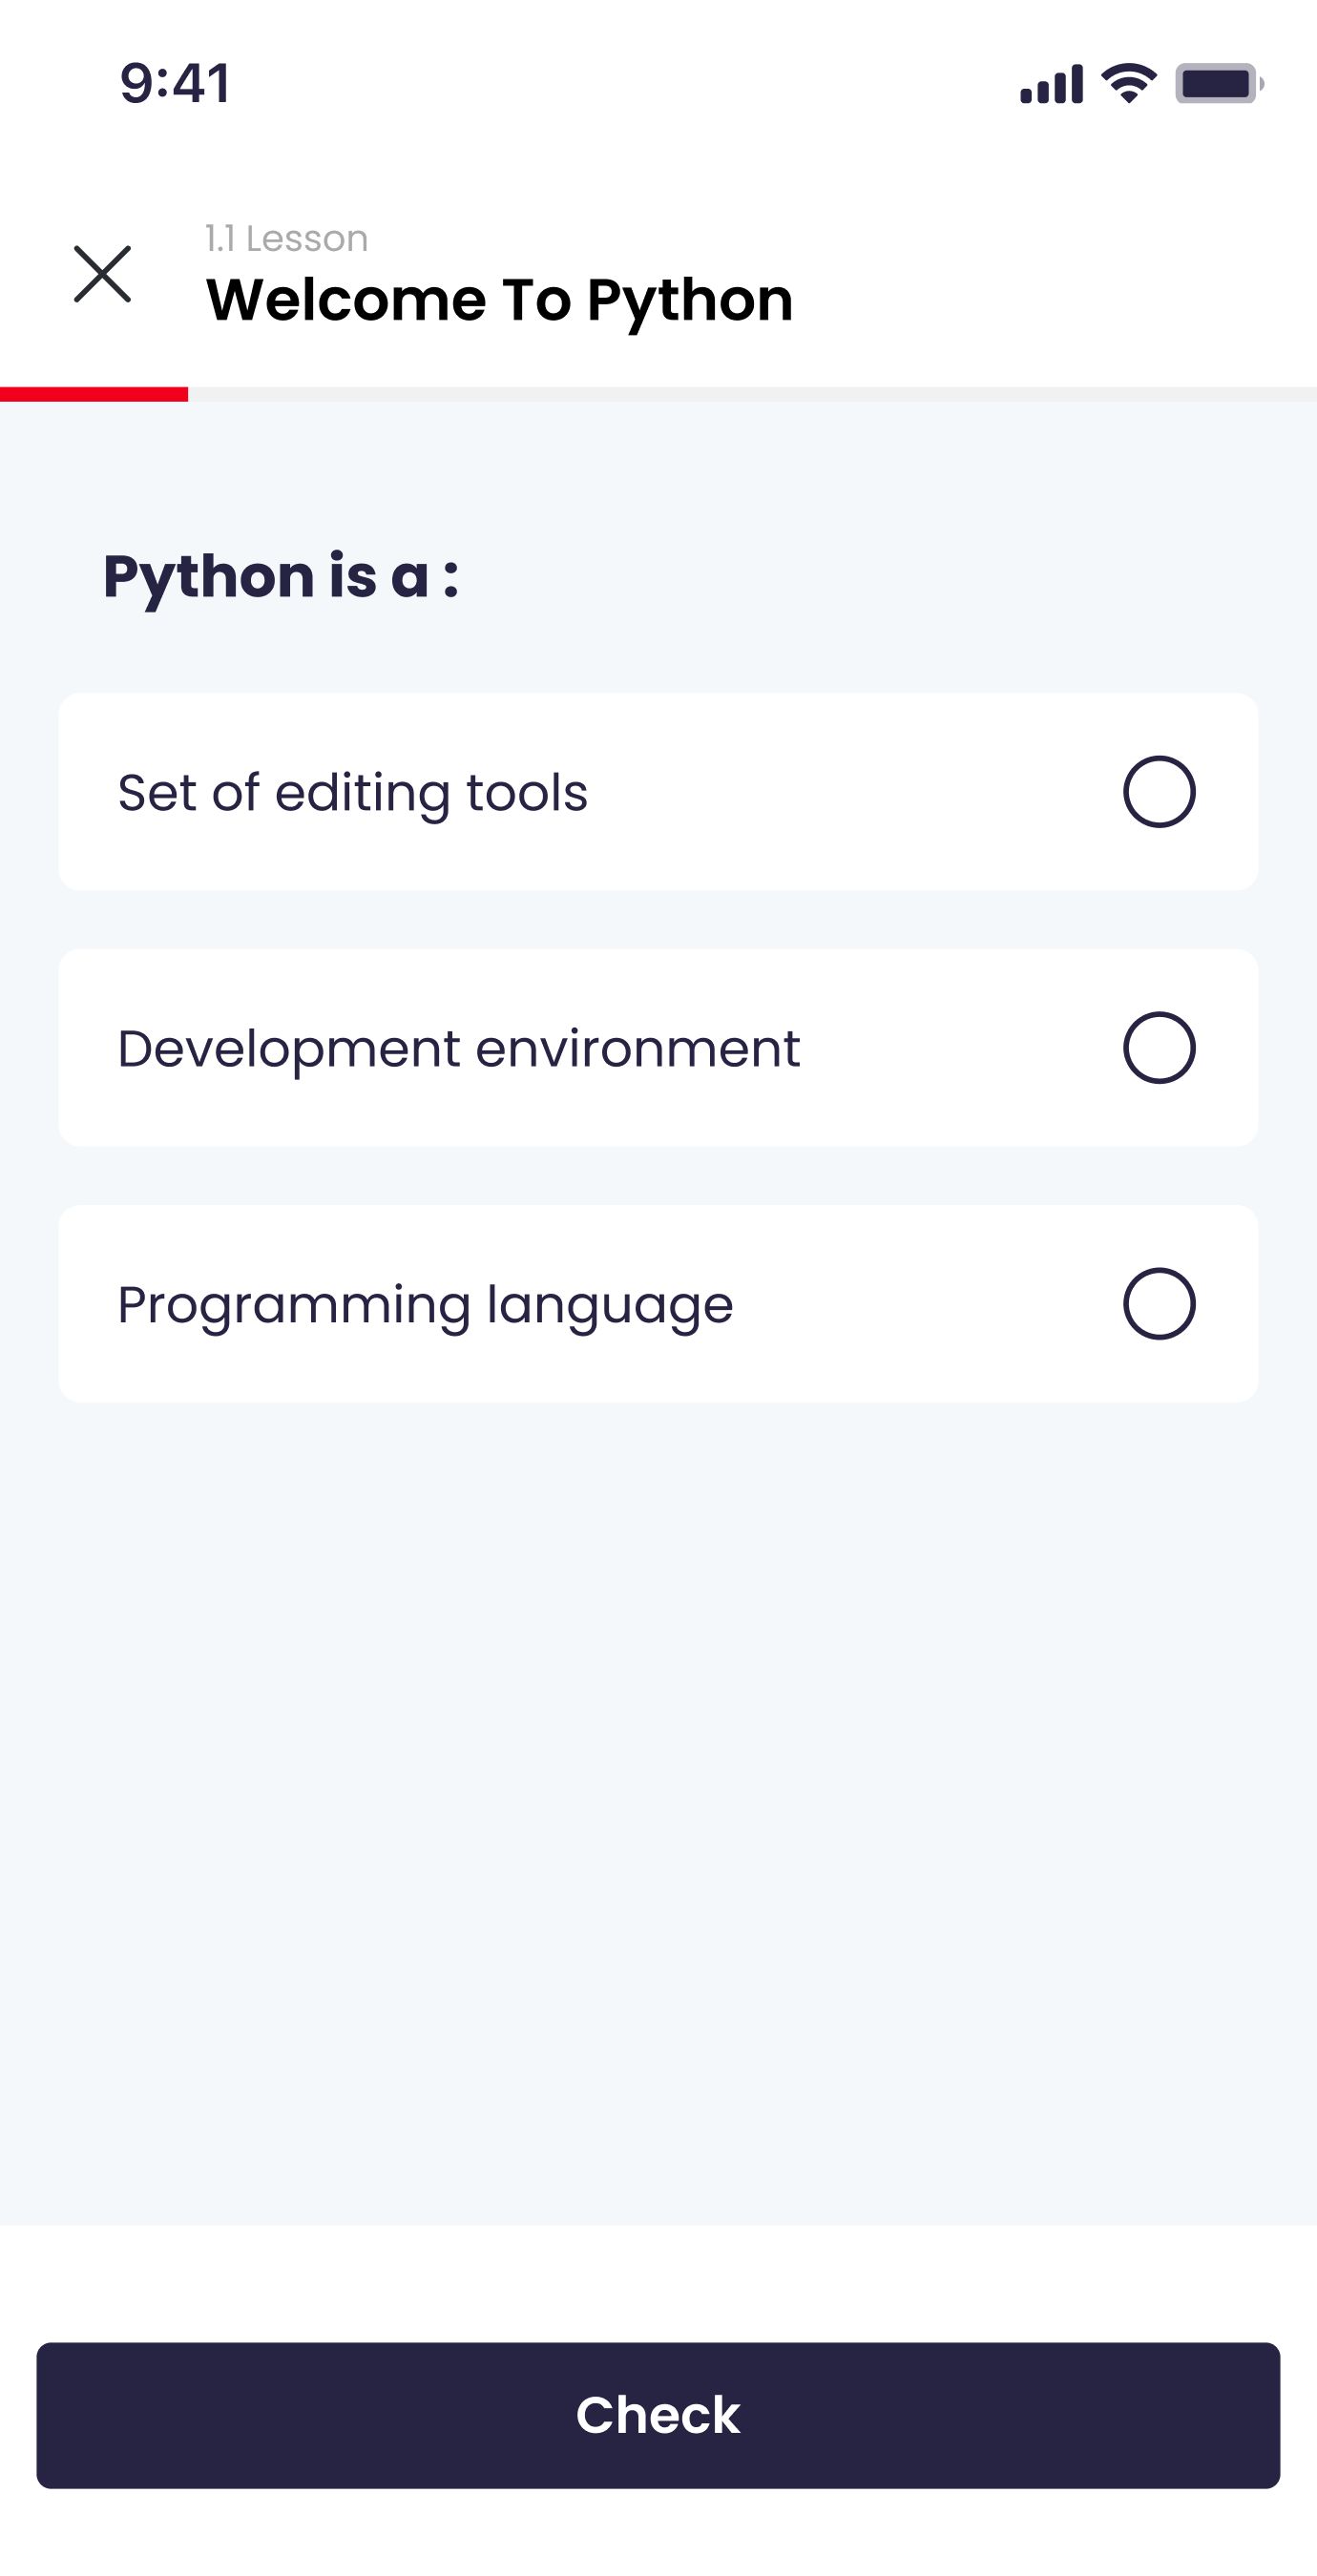The image size is (1317, 2576).
Task: Click the red filled part of progress bar
Action: click(94, 394)
